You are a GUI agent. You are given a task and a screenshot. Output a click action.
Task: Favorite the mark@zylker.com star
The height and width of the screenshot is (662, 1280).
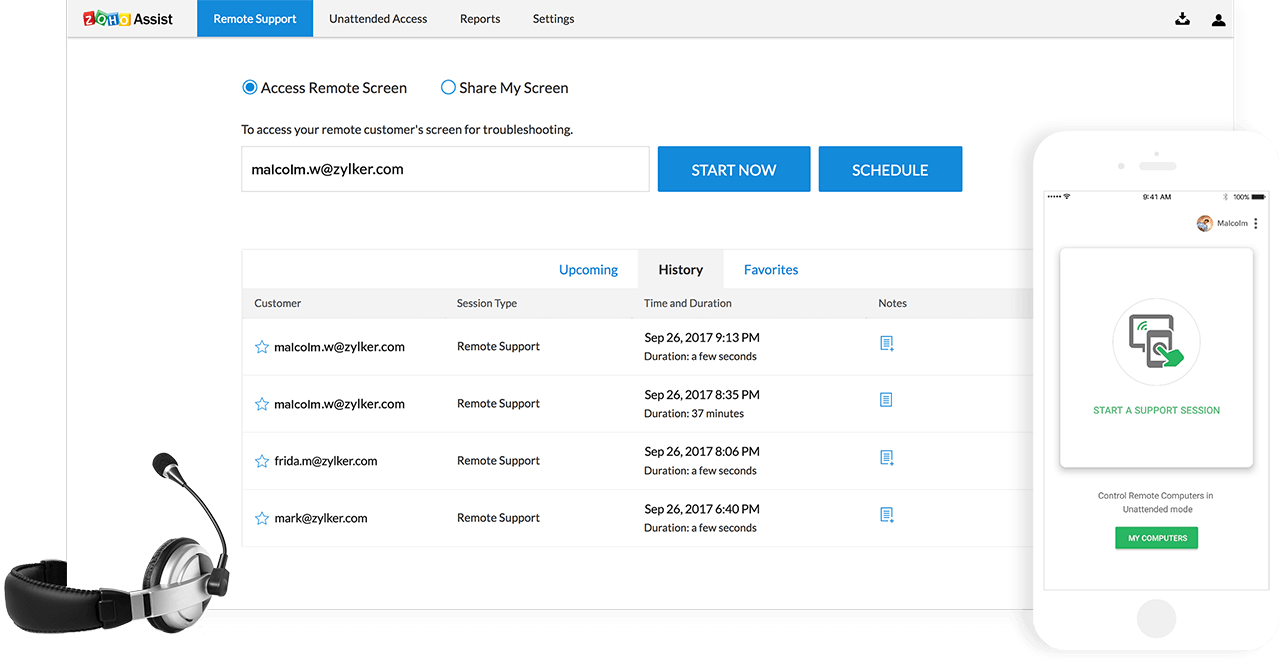(262, 518)
